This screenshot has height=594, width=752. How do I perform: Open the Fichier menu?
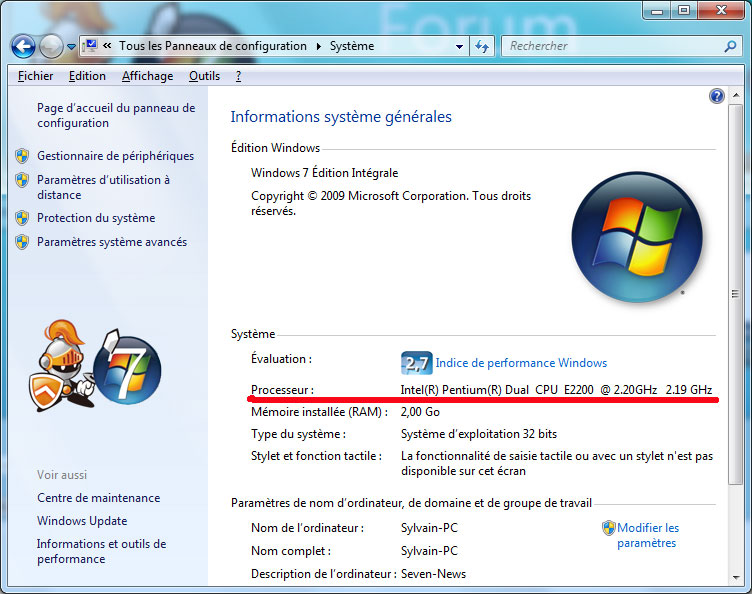pyautogui.click(x=35, y=76)
